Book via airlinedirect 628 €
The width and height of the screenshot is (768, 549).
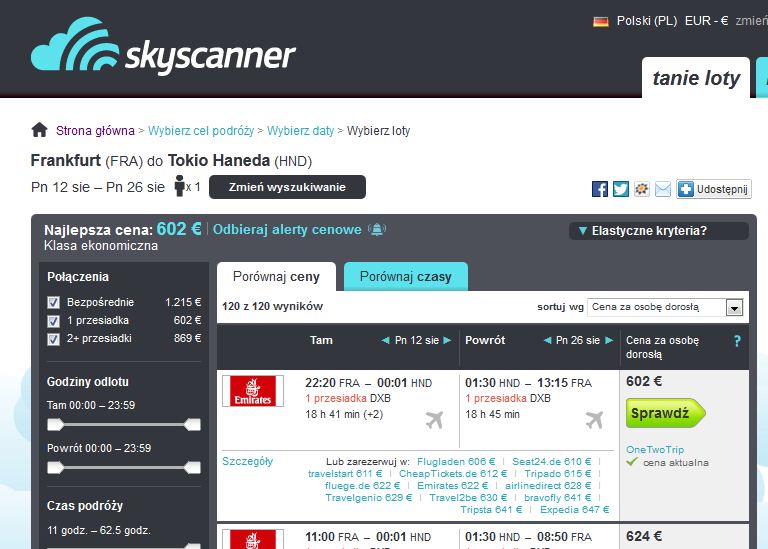(x=548, y=485)
